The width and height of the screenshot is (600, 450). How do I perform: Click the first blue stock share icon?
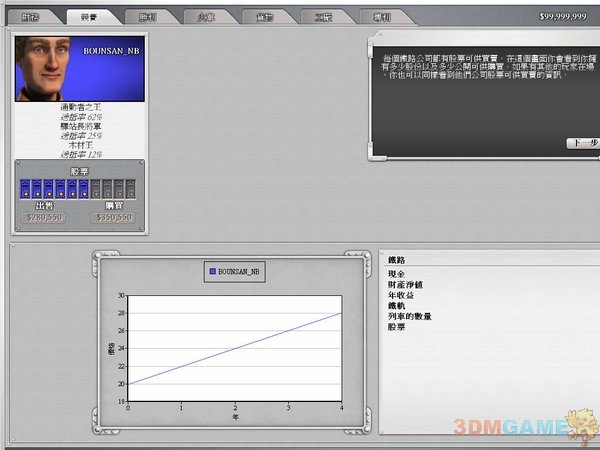point(25,188)
